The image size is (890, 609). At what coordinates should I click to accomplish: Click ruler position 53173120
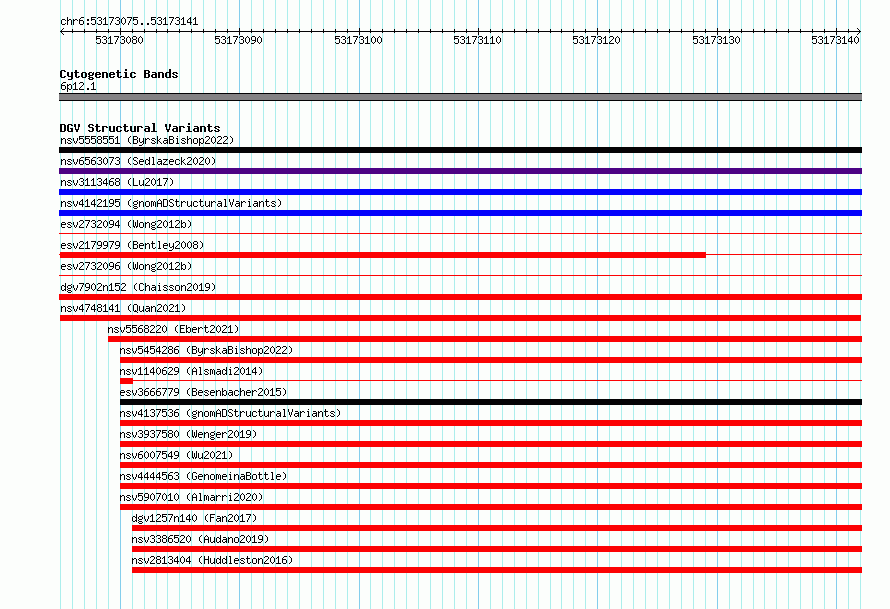[x=597, y=40]
